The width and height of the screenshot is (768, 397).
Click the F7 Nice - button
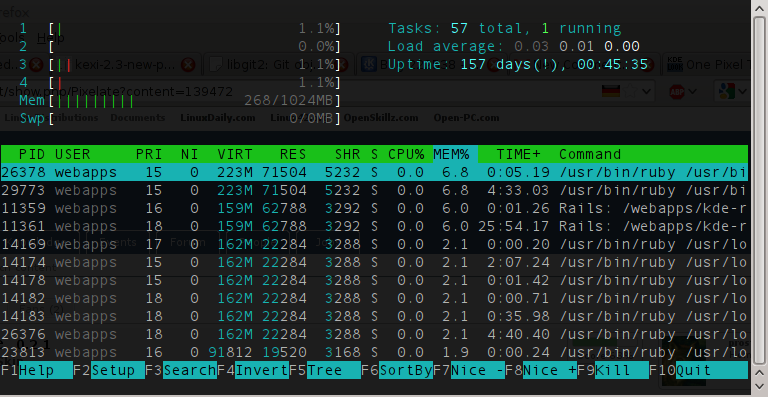pyautogui.click(x=469, y=370)
